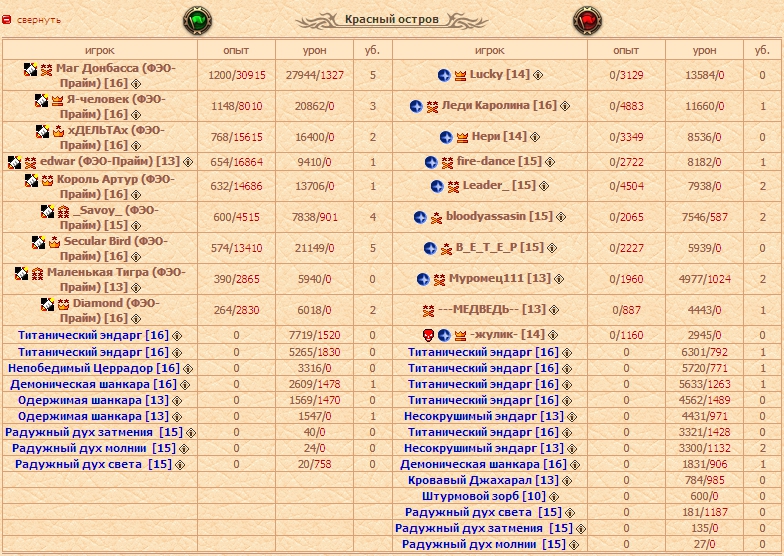The width and height of the screenshot is (784, 556).
Task: Select damage value 4977/1024
Action: [704, 280]
